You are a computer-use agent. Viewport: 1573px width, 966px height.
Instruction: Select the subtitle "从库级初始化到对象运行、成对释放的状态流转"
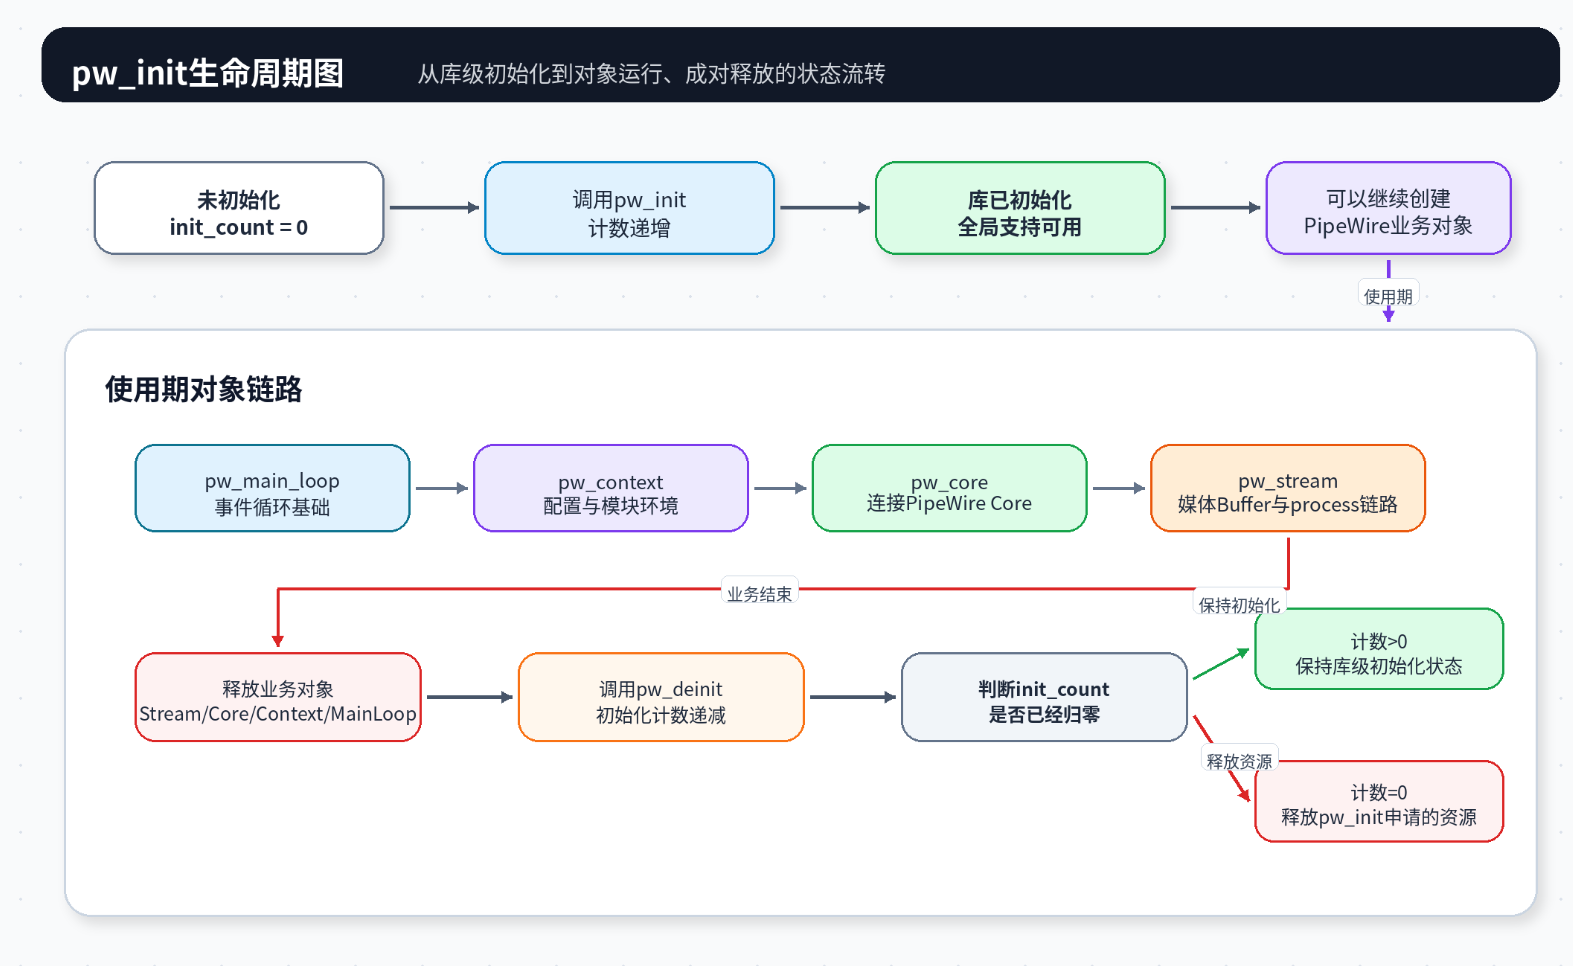point(651,74)
